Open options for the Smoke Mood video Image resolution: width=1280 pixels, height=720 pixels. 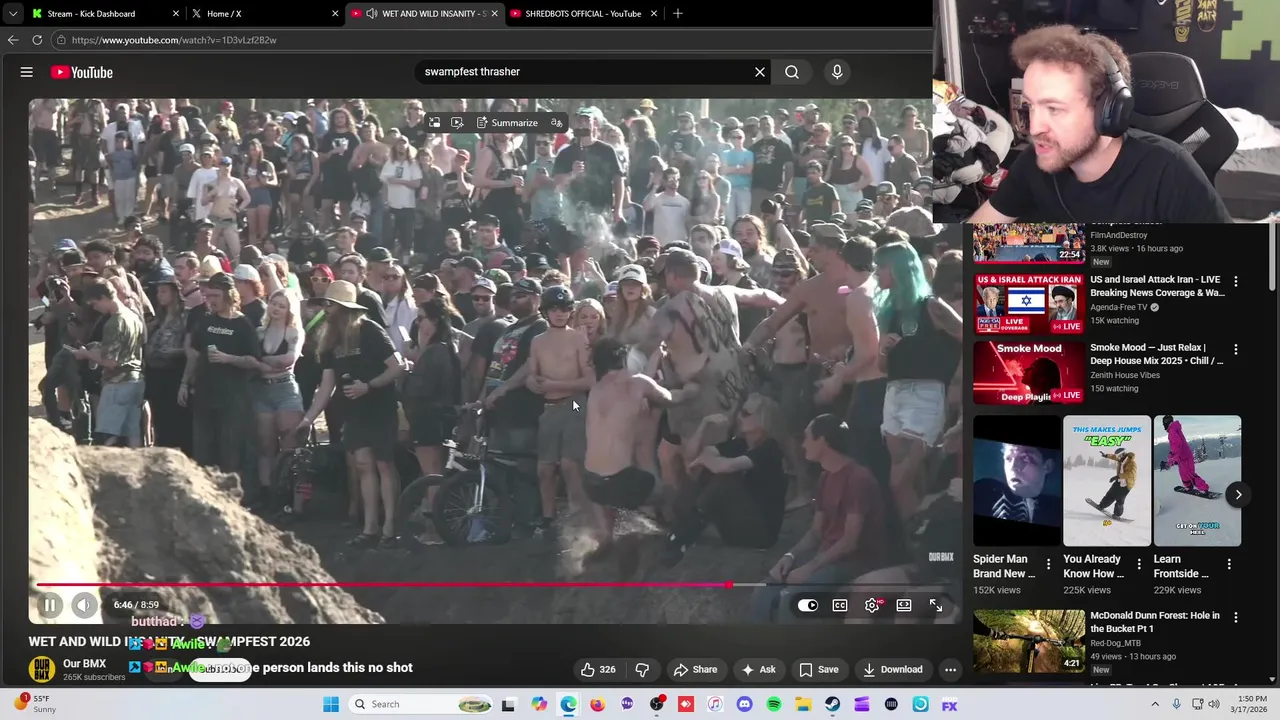tap(1236, 350)
